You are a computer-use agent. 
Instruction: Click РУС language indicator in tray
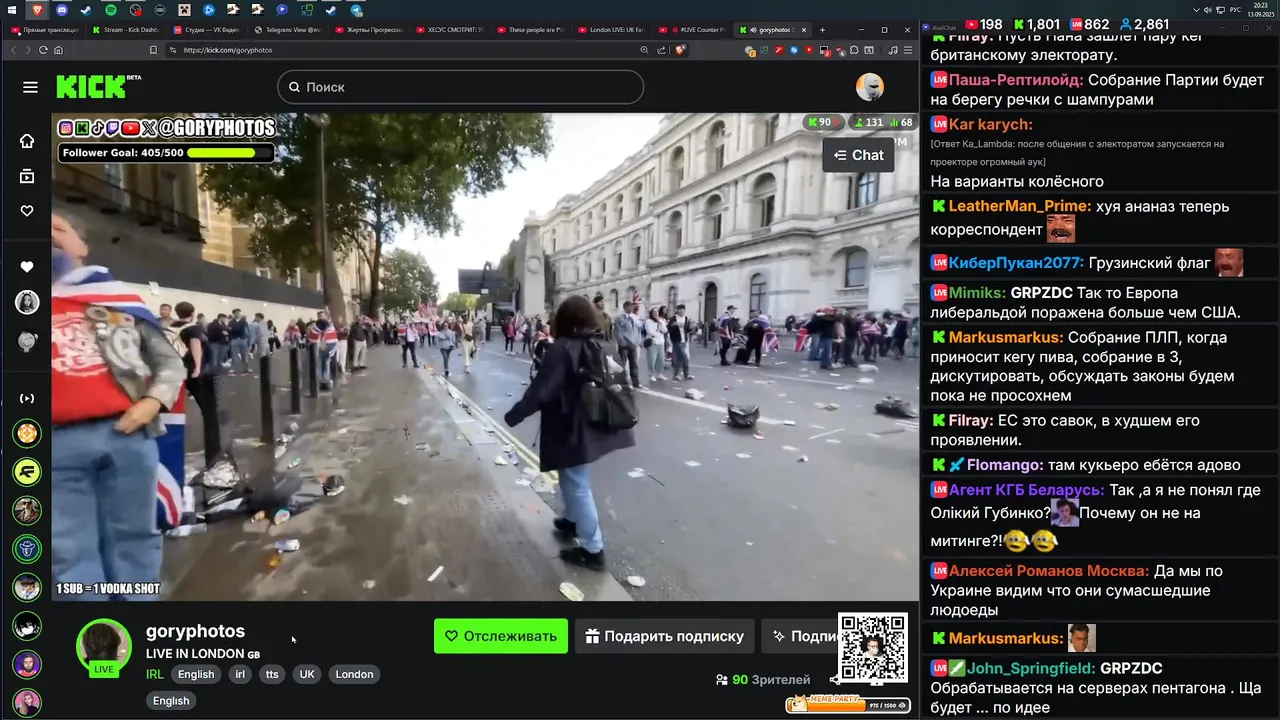pos(1235,10)
